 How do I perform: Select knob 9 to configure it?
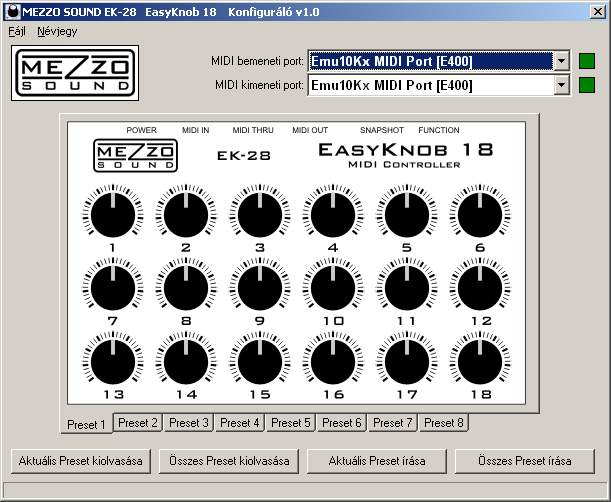260,288
